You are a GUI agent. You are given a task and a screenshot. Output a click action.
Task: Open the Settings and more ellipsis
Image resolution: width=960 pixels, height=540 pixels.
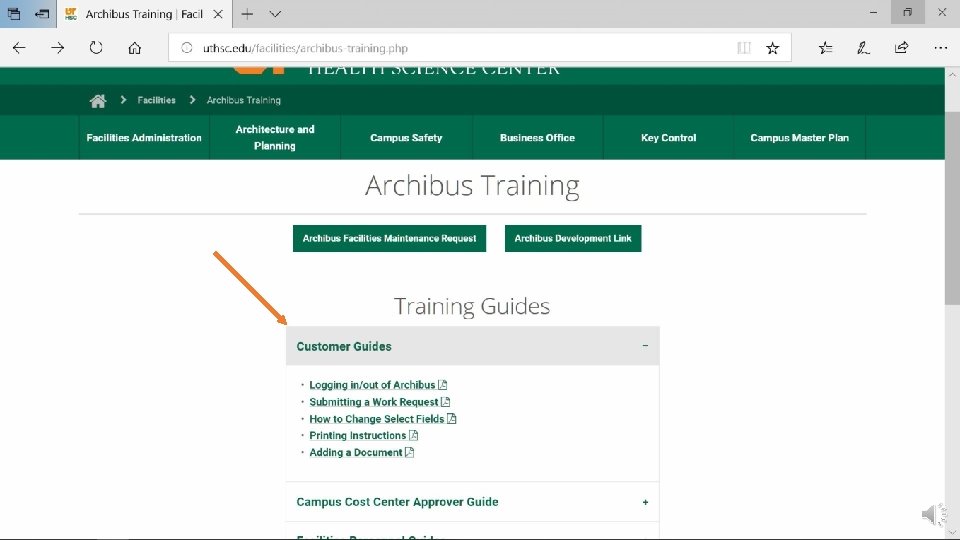[x=941, y=48]
